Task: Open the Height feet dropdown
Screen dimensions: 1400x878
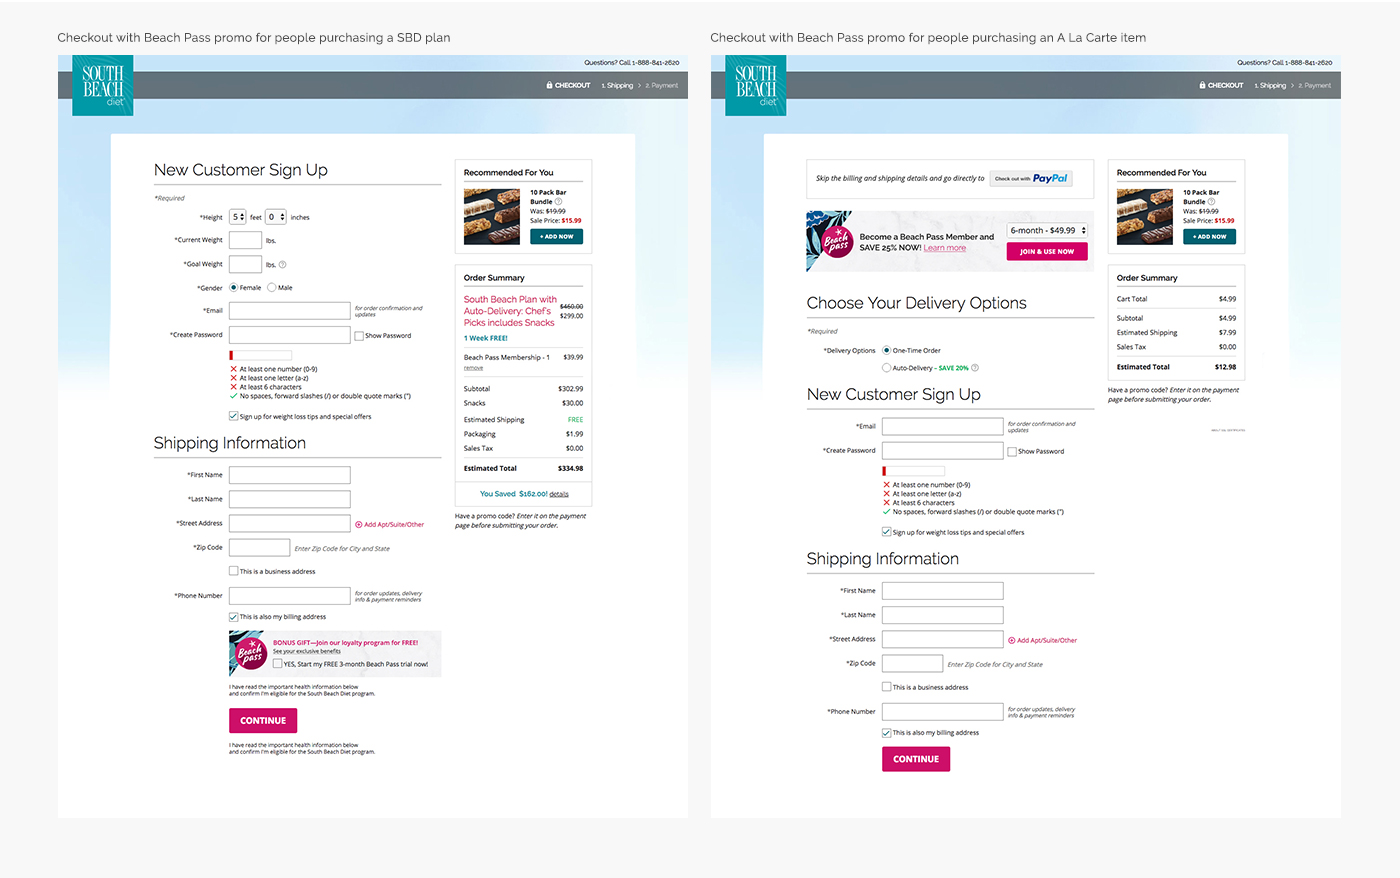Action: tap(238, 217)
